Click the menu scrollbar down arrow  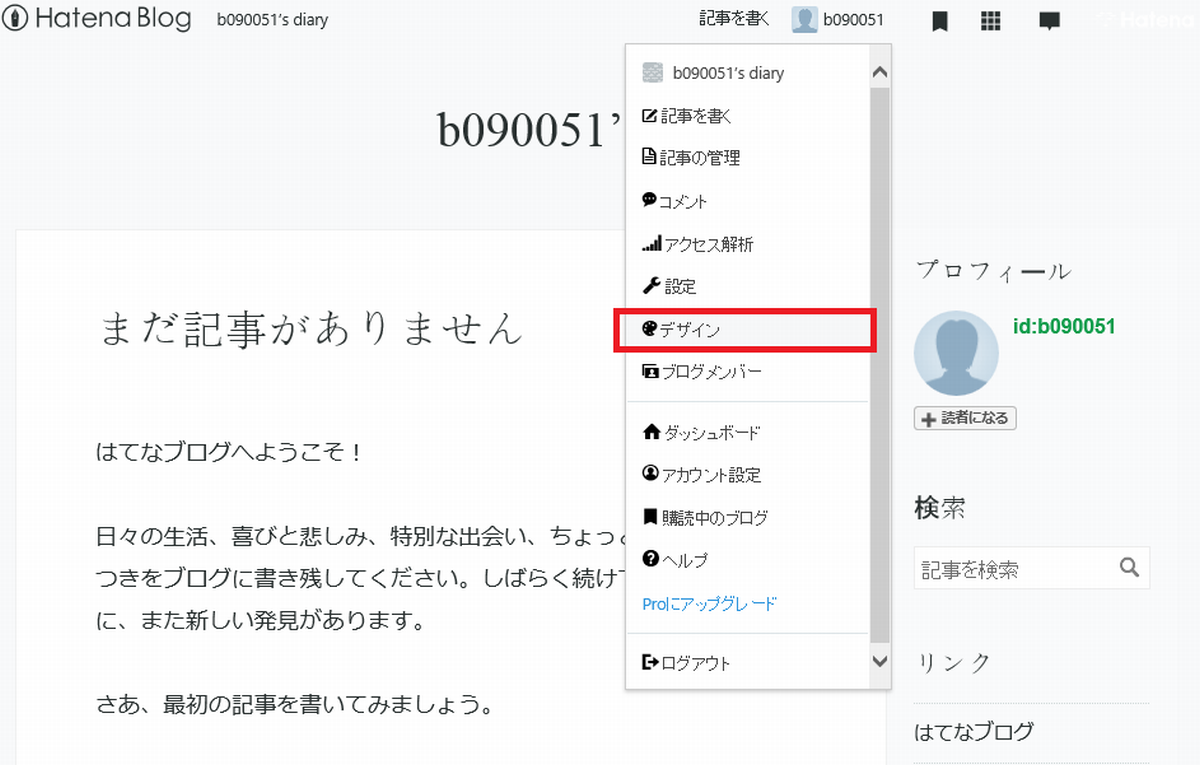tap(879, 661)
